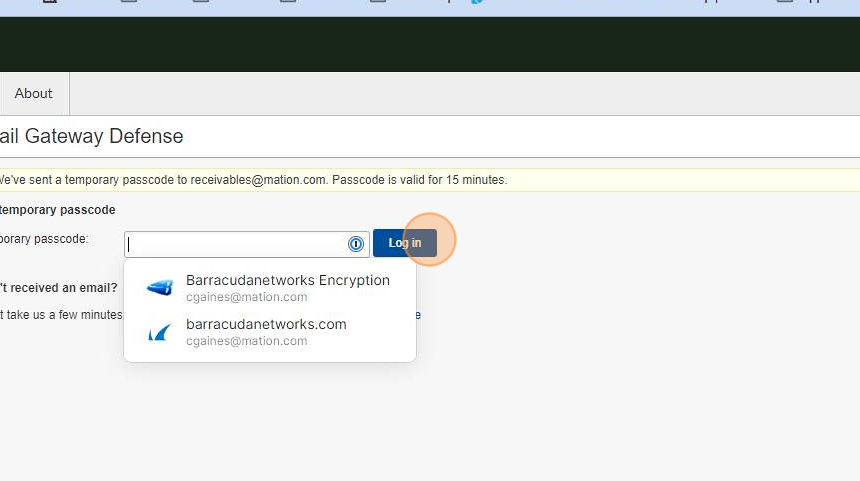
Task: Click the barracudanetworks.com fin logo icon
Action: click(160, 332)
